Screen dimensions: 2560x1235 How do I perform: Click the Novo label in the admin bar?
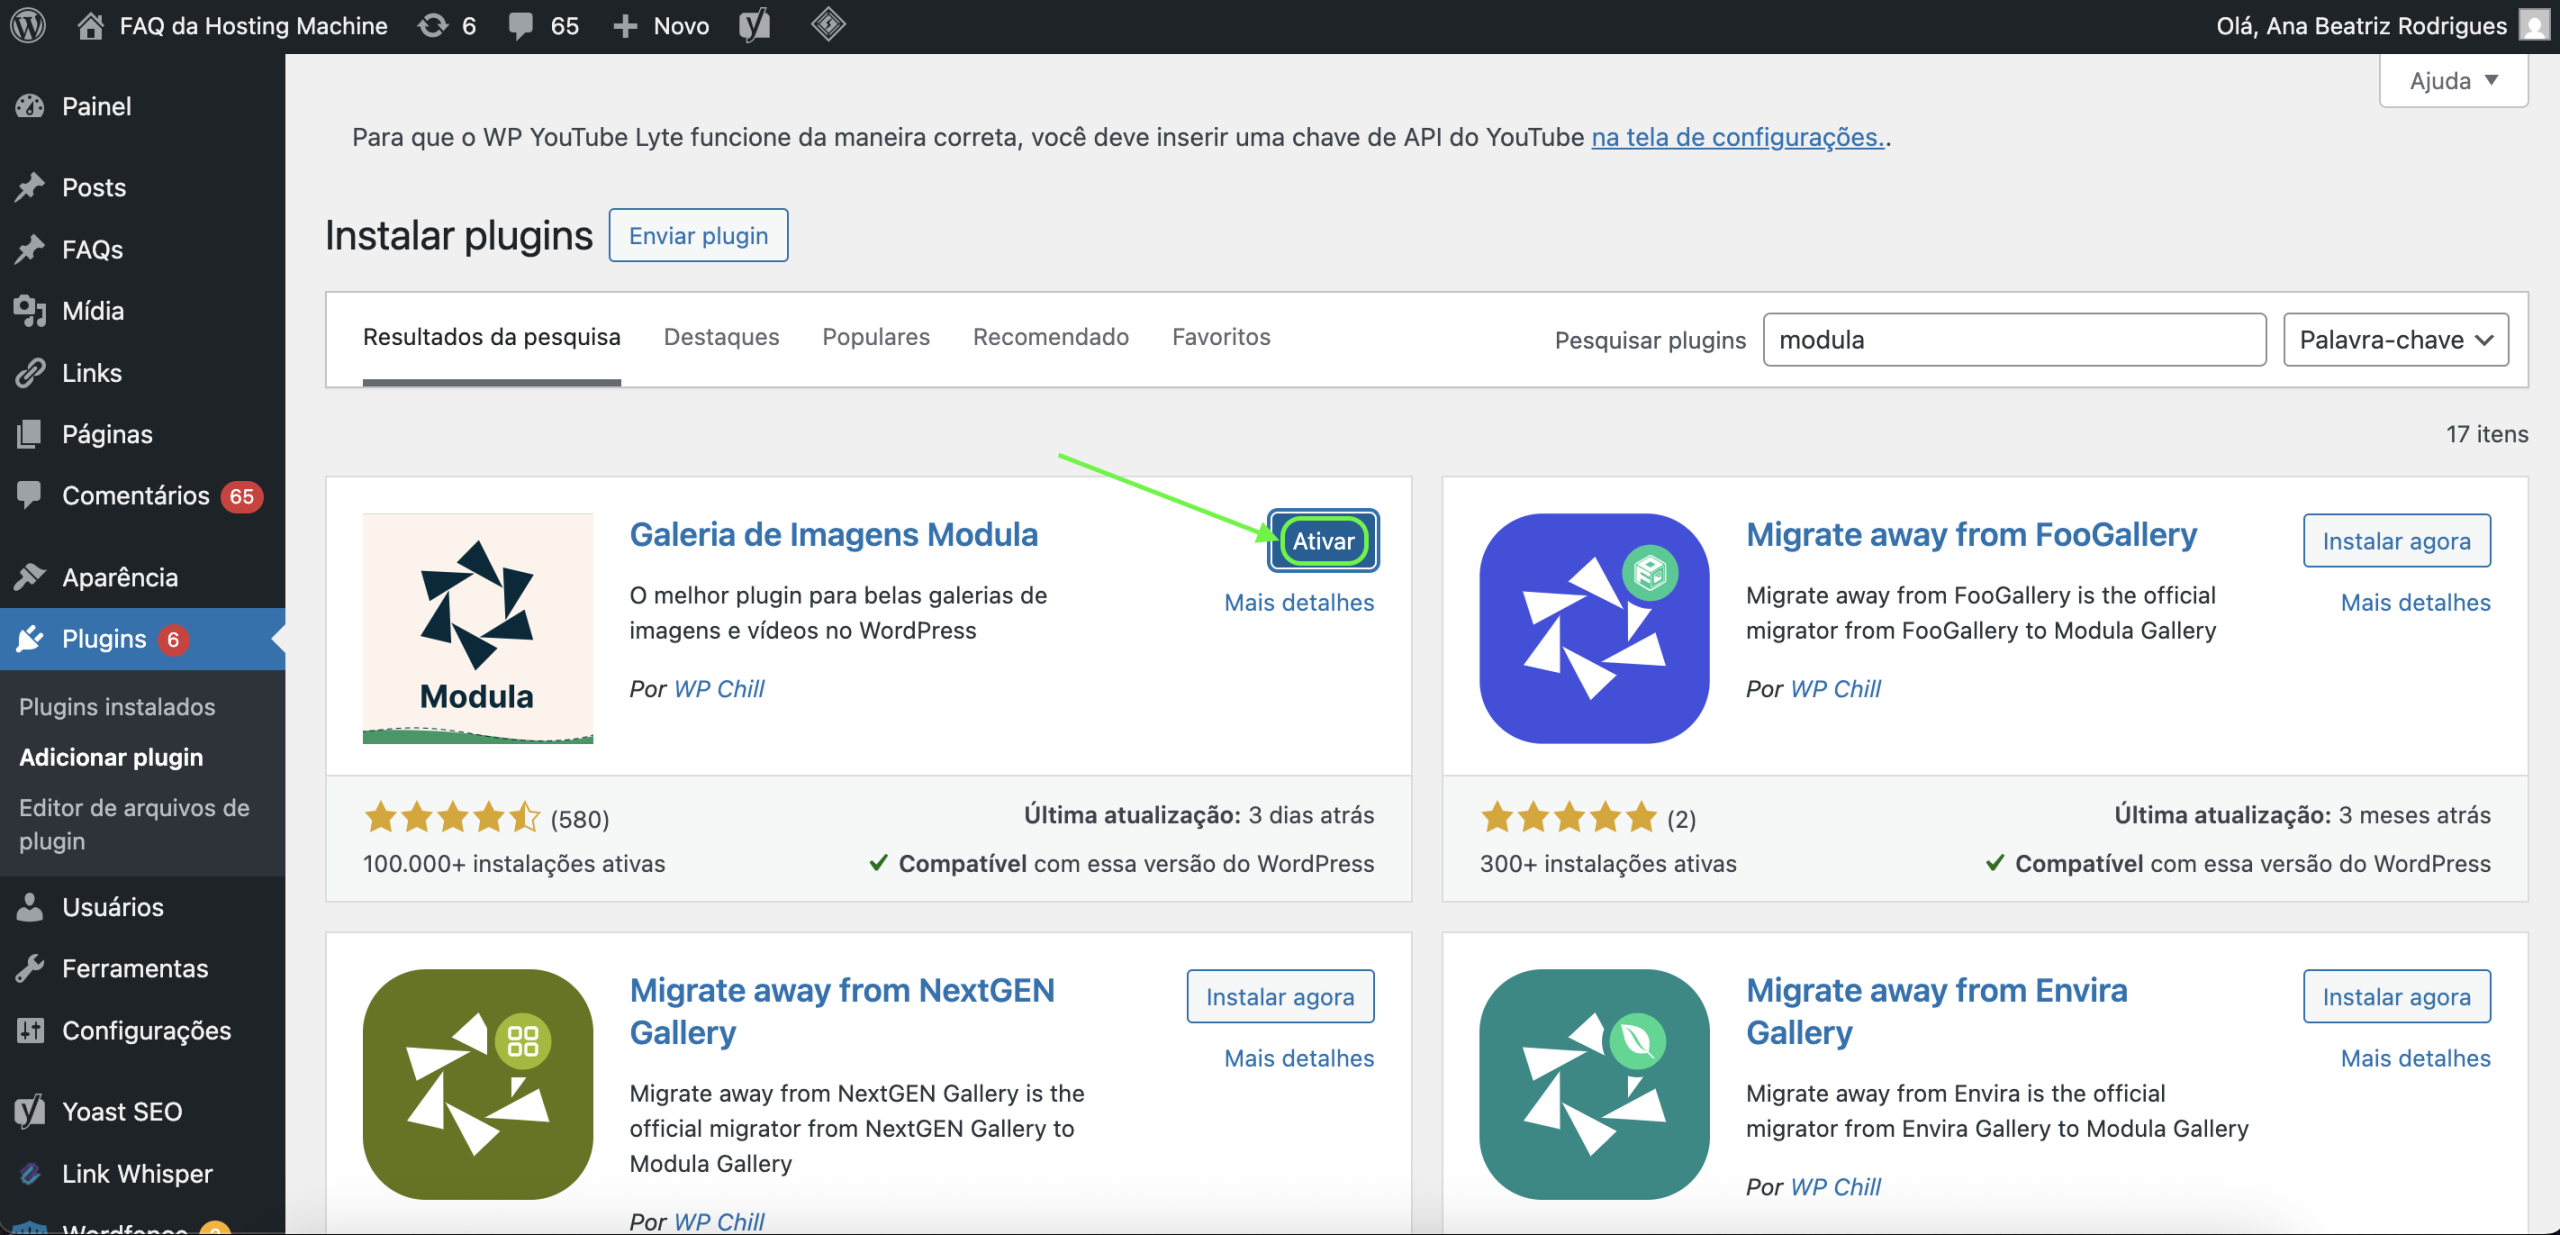point(681,26)
